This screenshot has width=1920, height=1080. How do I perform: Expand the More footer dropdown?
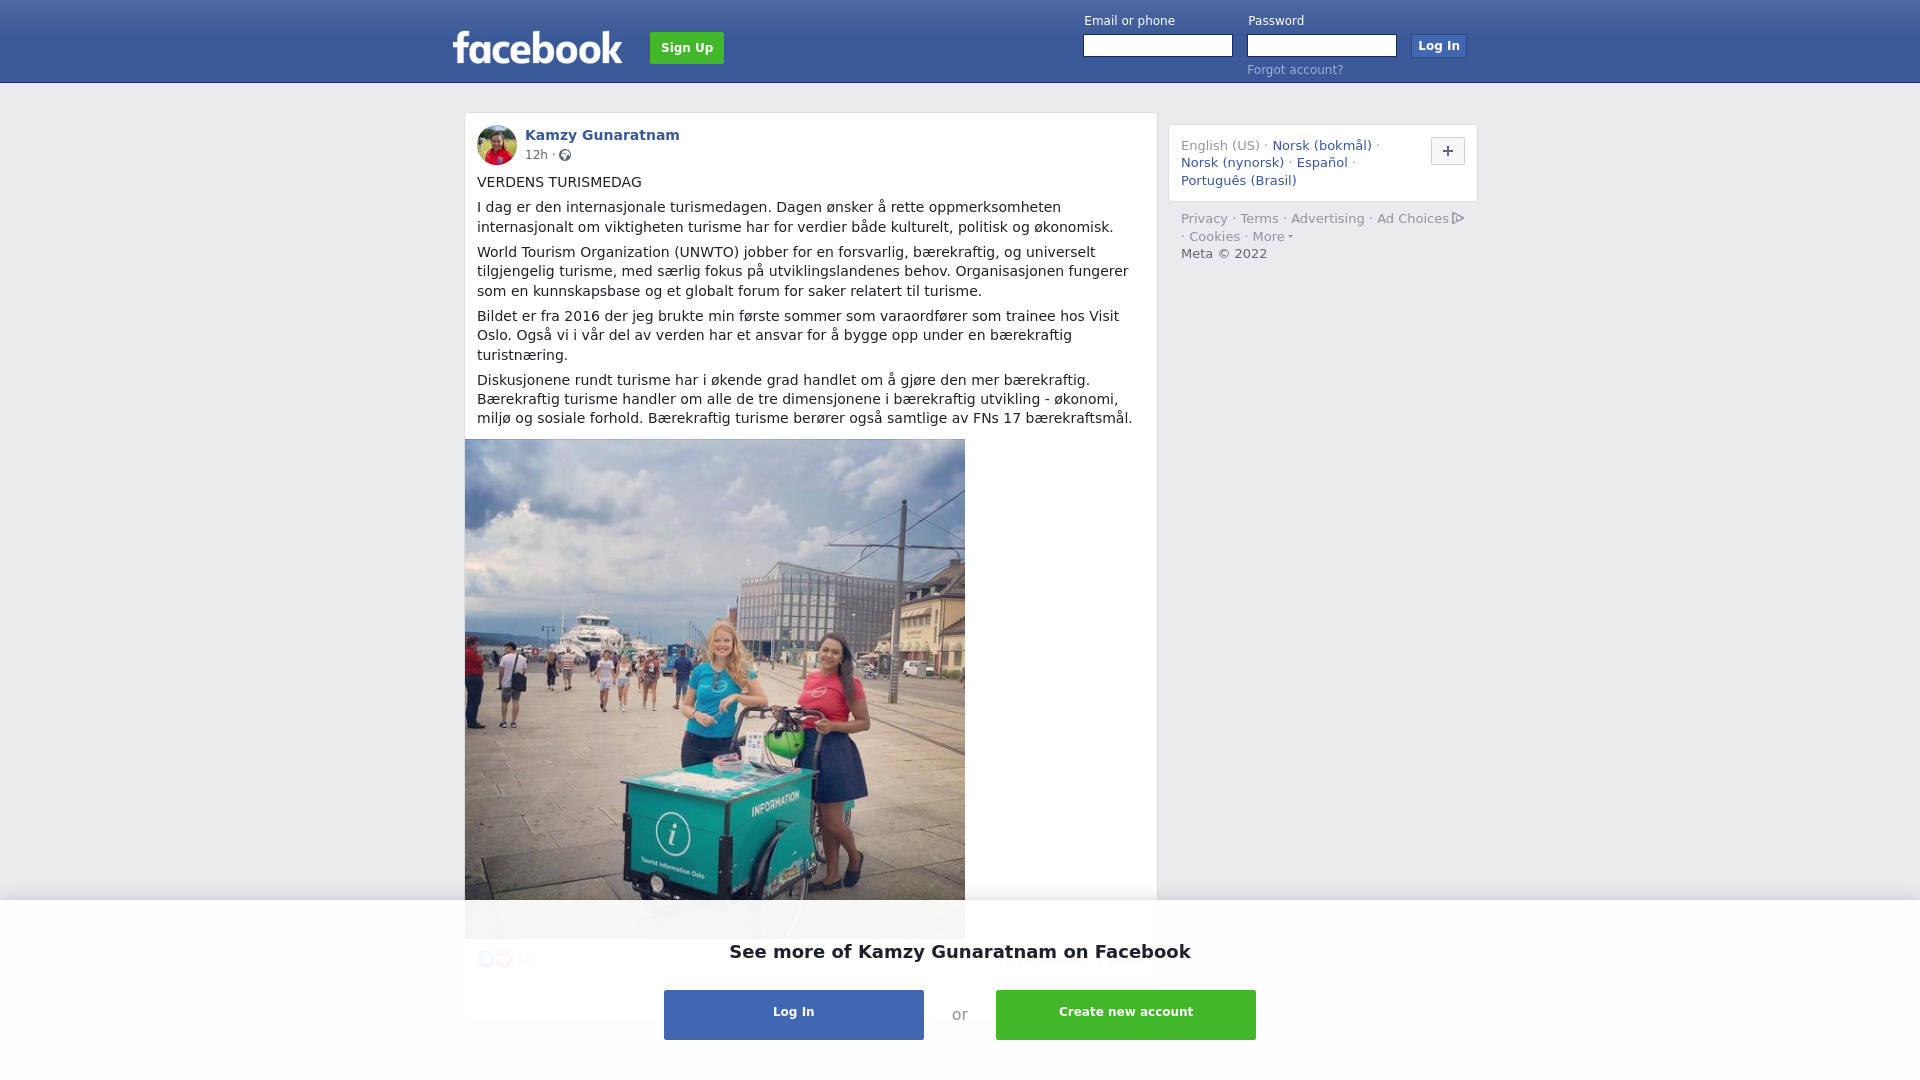[x=1272, y=237]
